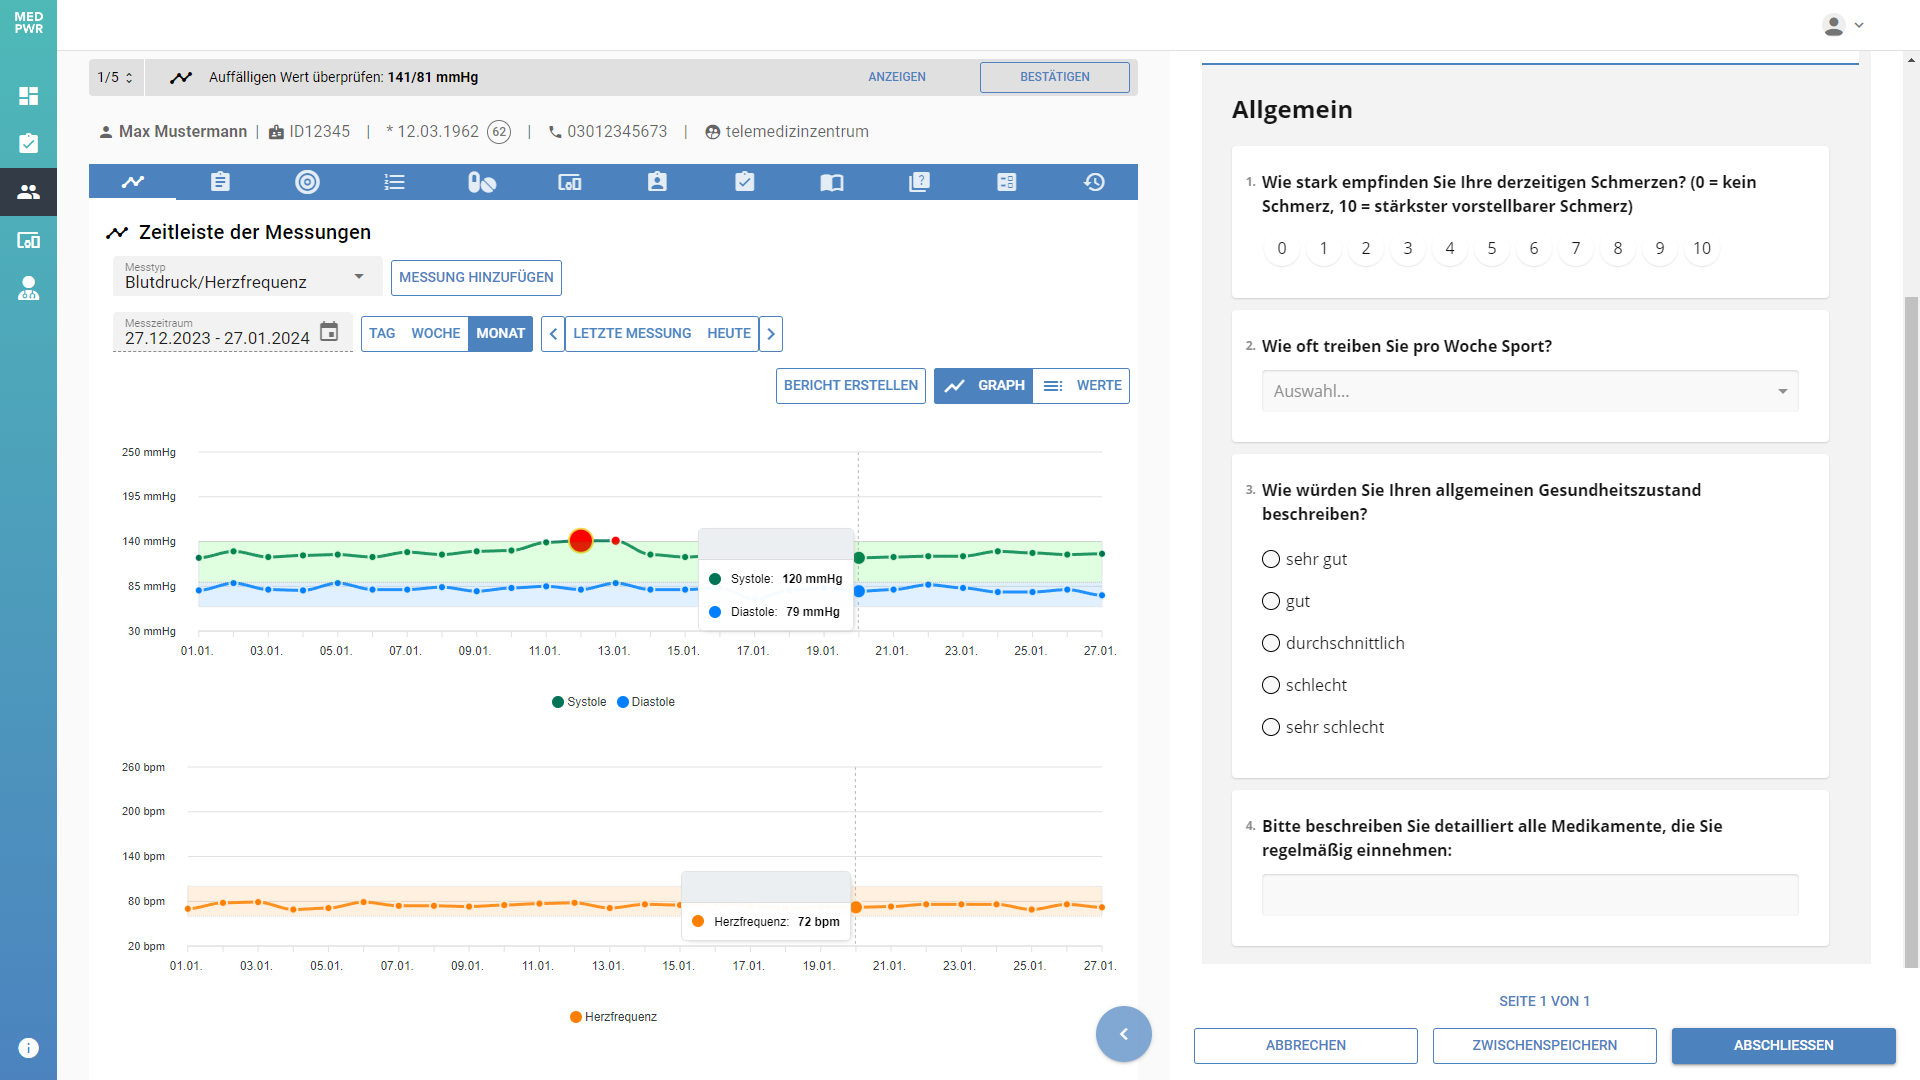Select 'schlecht' health option

tap(1271, 685)
